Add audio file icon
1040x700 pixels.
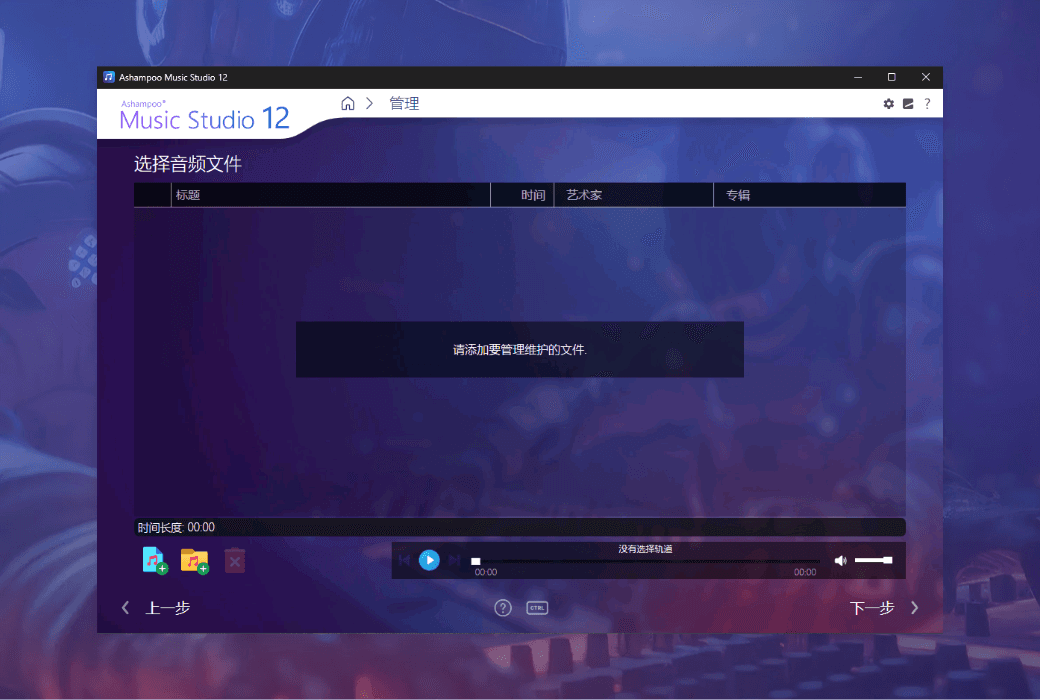tap(155, 561)
